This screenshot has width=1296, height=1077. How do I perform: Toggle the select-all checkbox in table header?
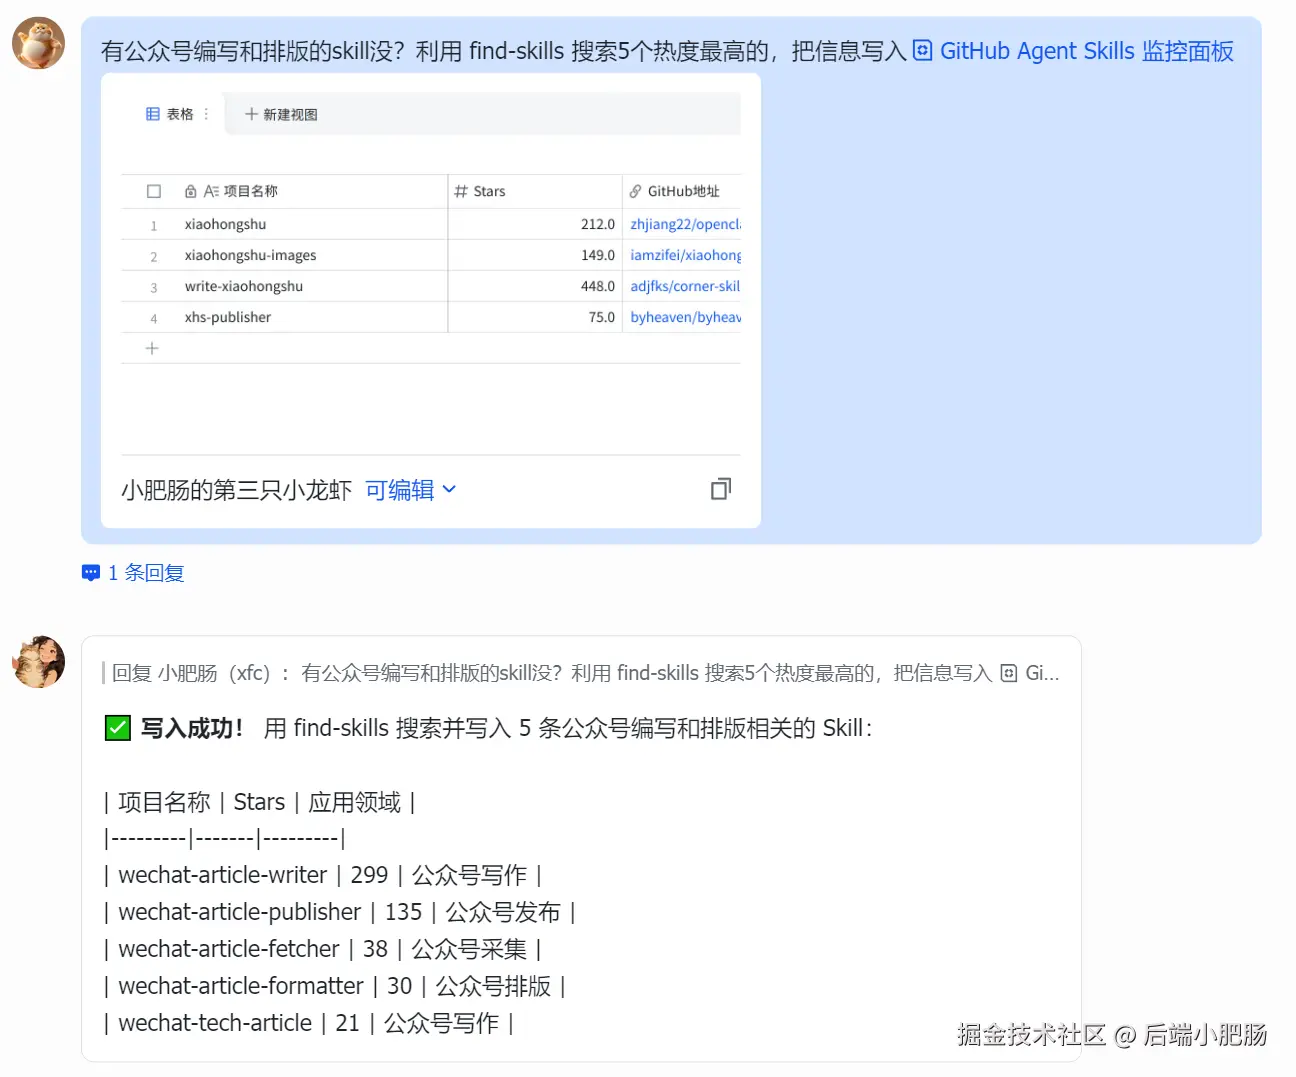click(x=154, y=191)
